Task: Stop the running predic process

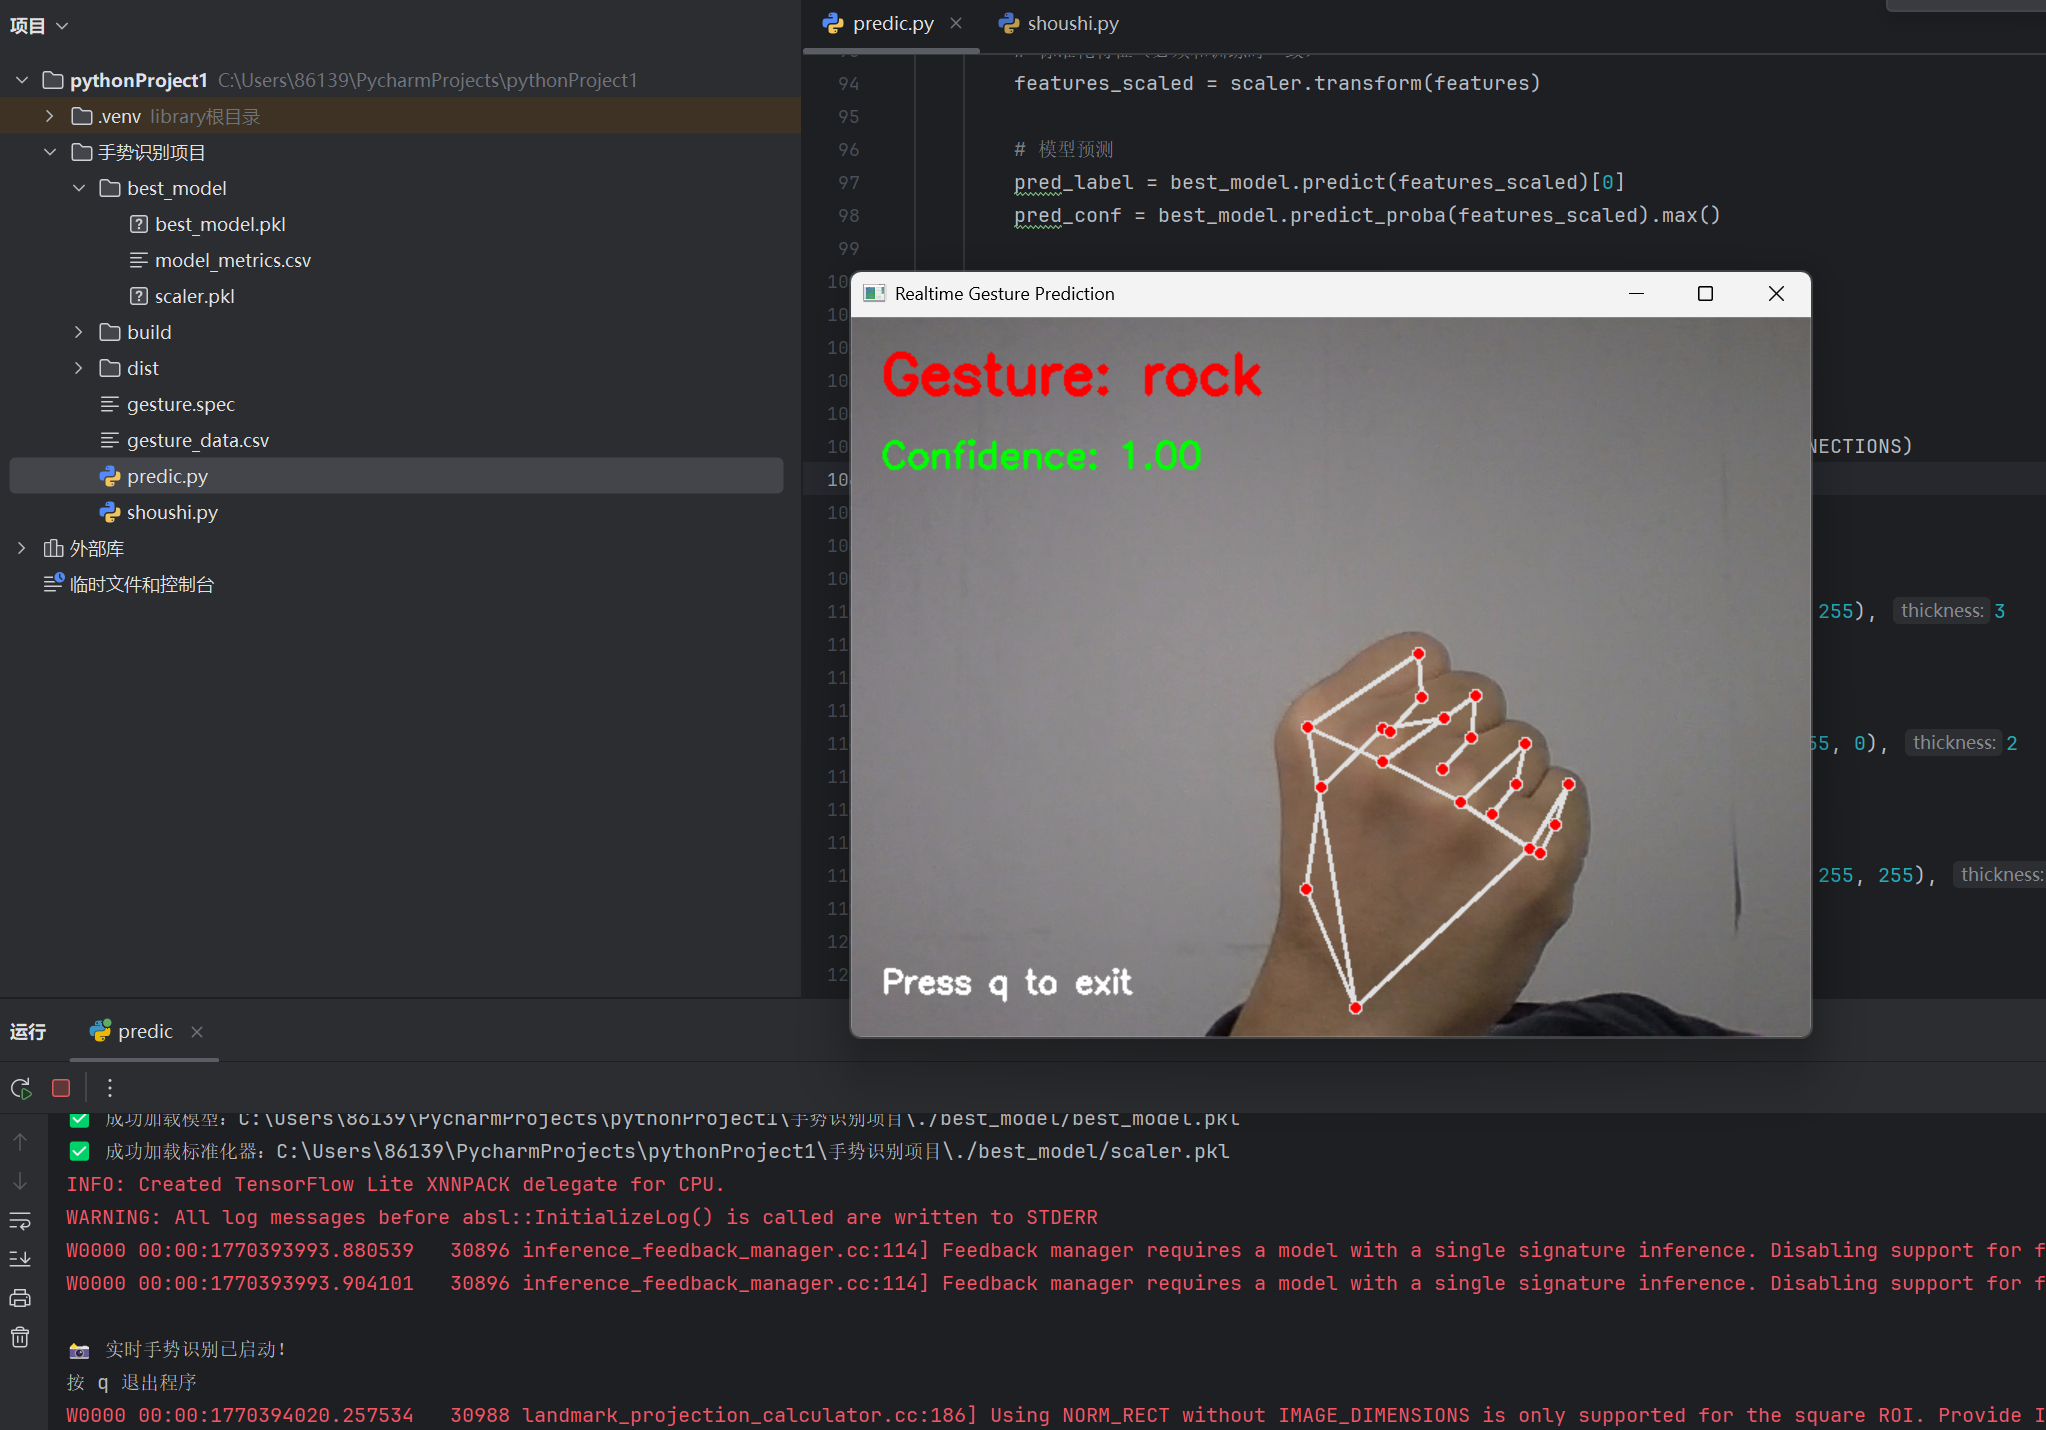Action: (61, 1088)
